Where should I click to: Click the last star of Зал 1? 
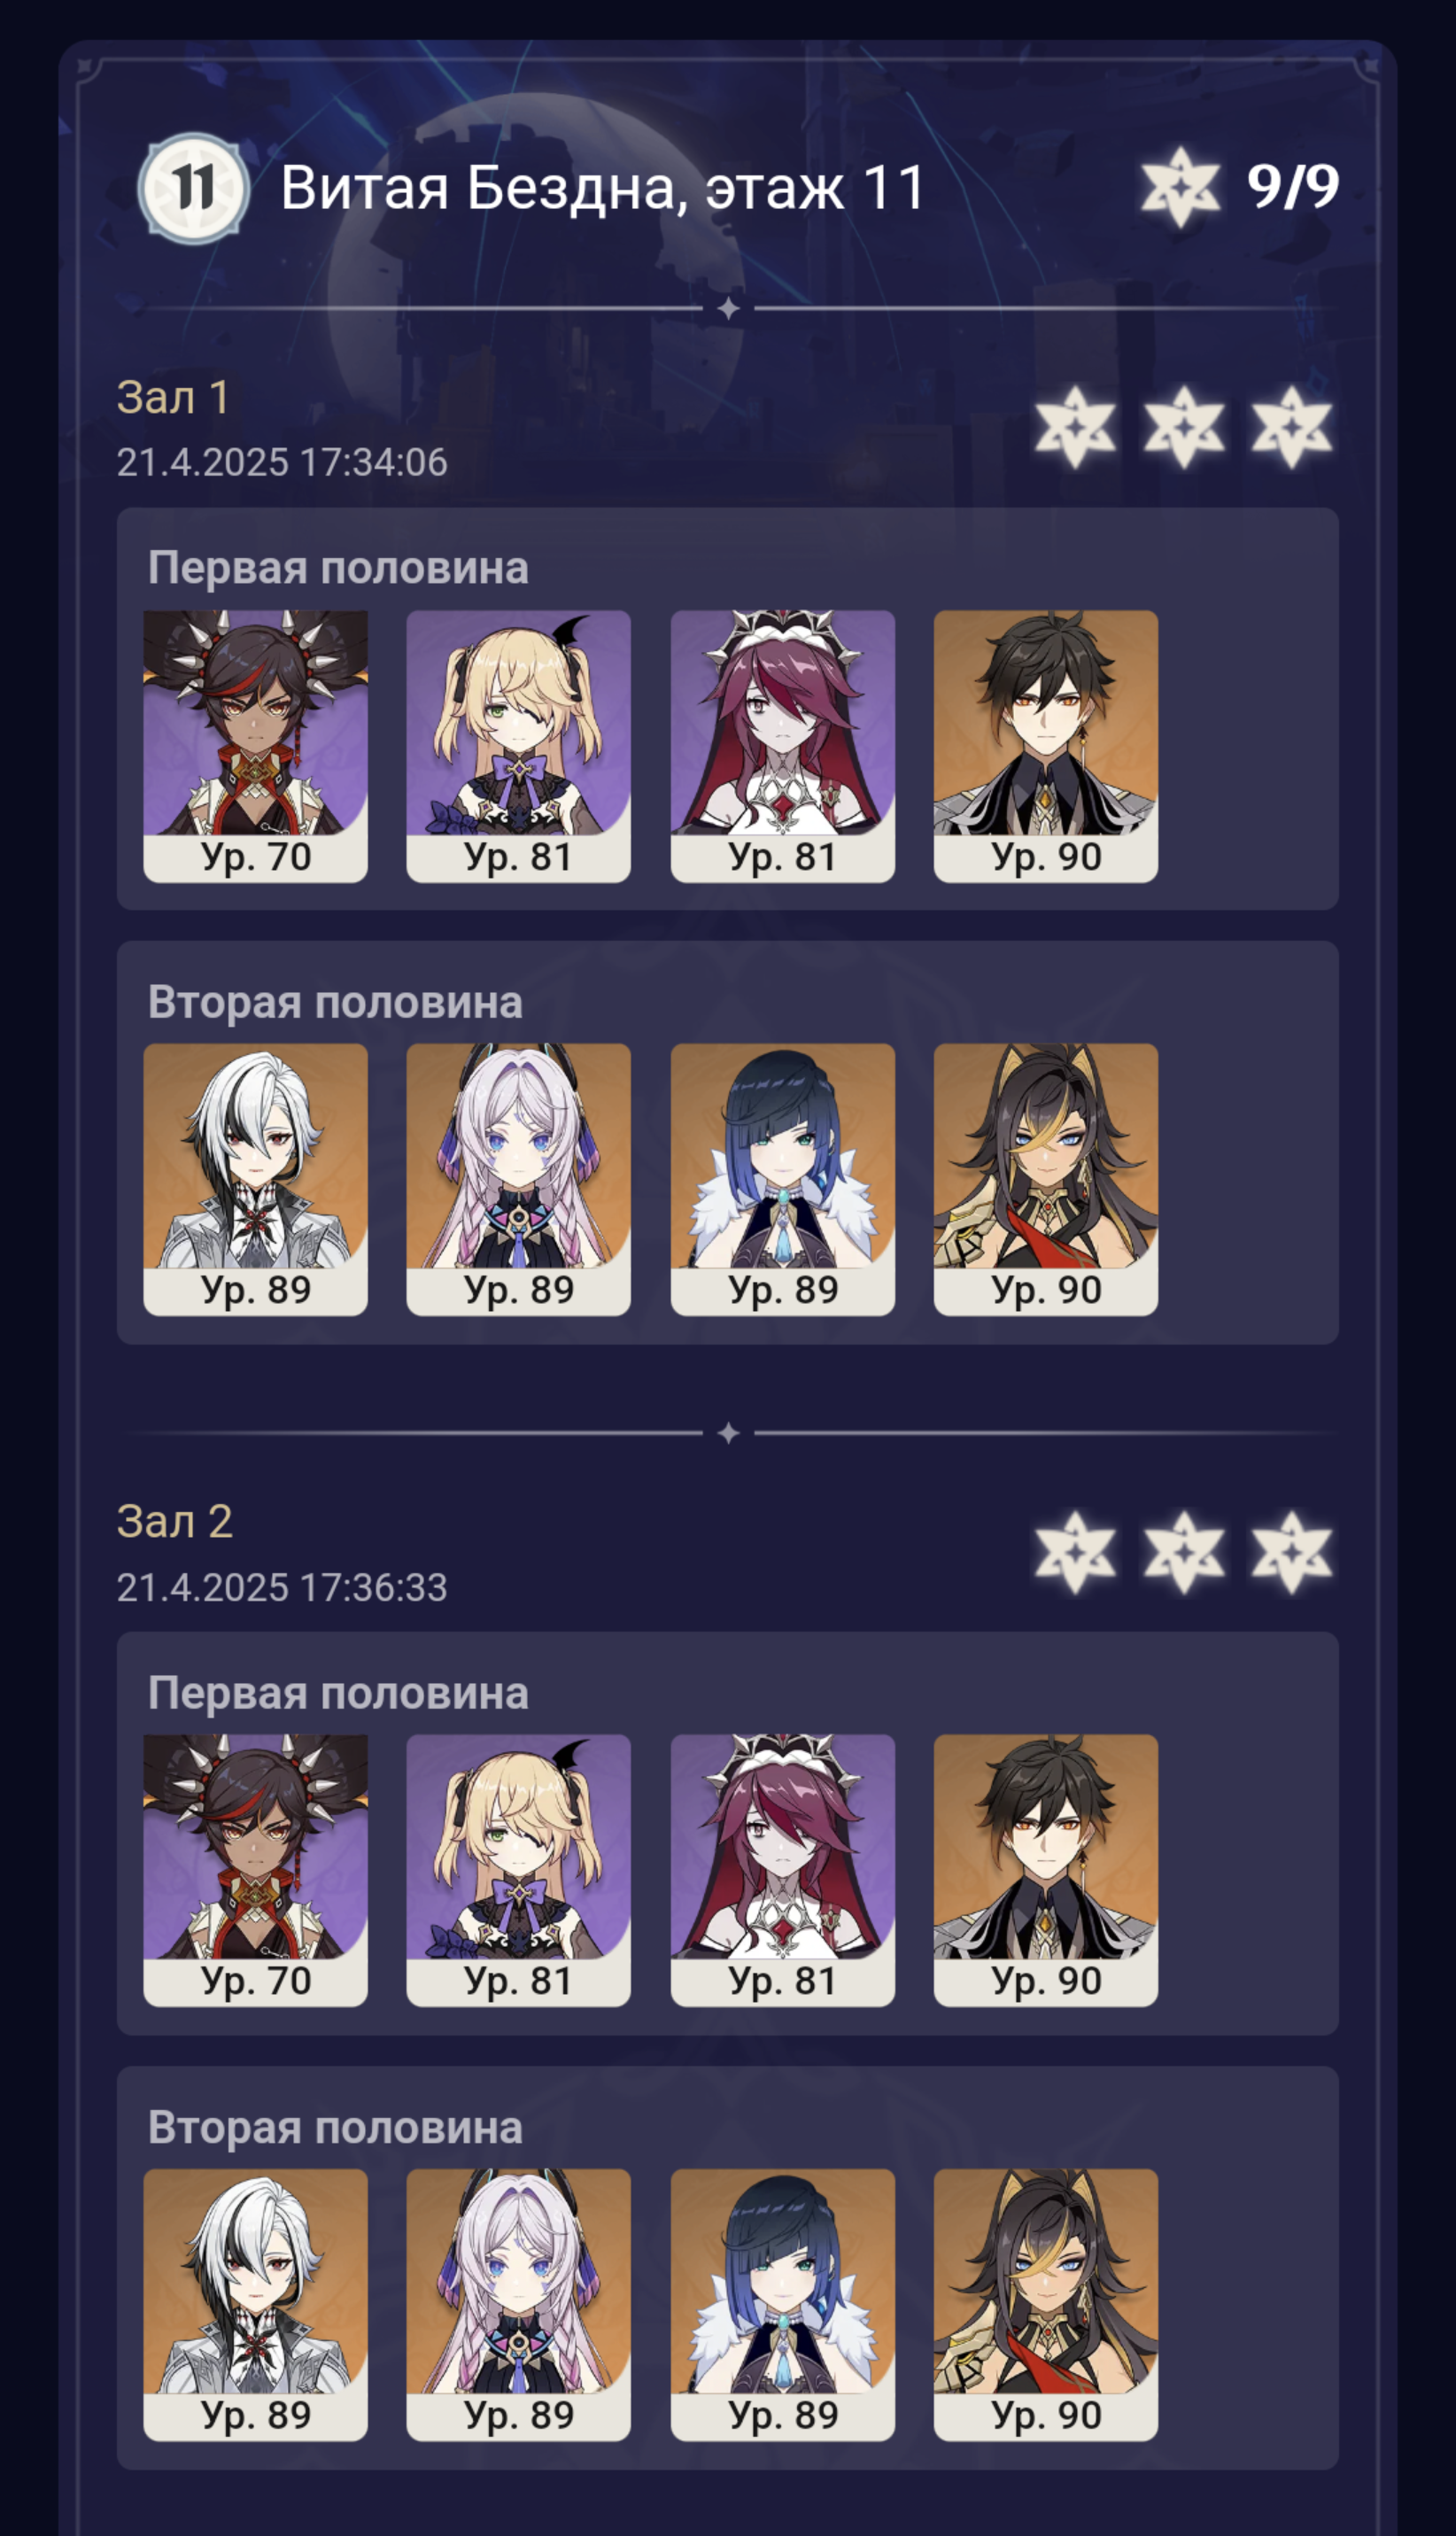tap(1292, 427)
